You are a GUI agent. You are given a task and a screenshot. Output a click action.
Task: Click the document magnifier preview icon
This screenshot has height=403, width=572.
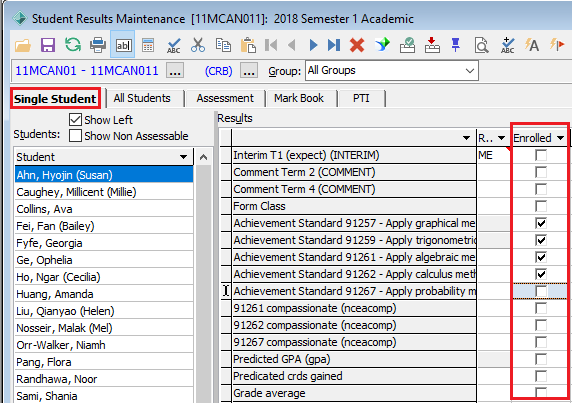(482, 46)
